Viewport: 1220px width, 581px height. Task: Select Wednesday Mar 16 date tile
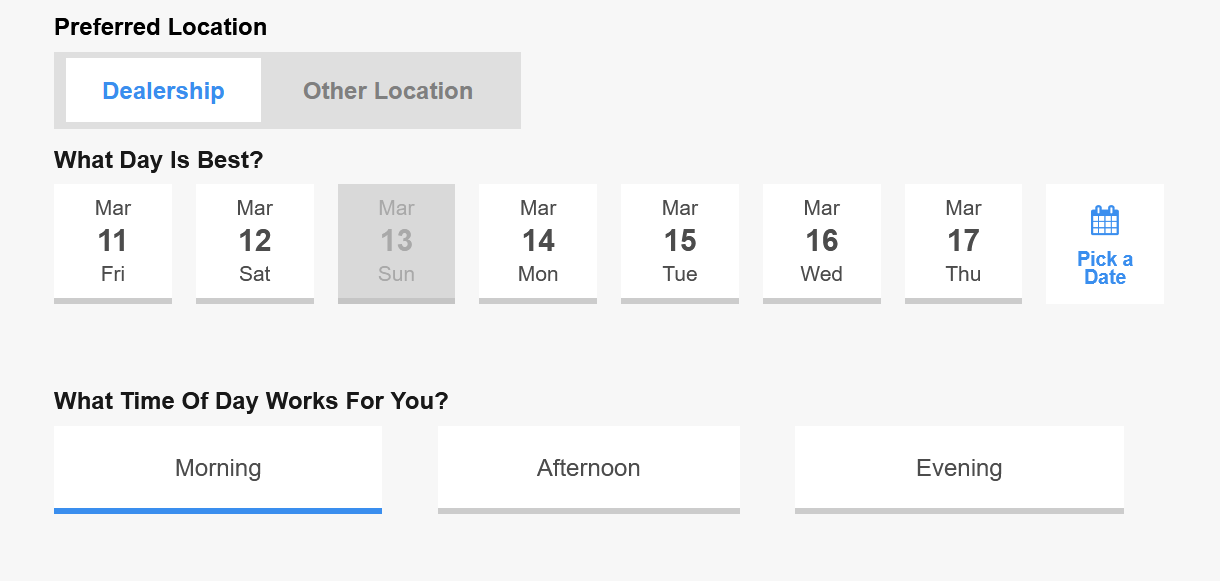[x=822, y=243]
